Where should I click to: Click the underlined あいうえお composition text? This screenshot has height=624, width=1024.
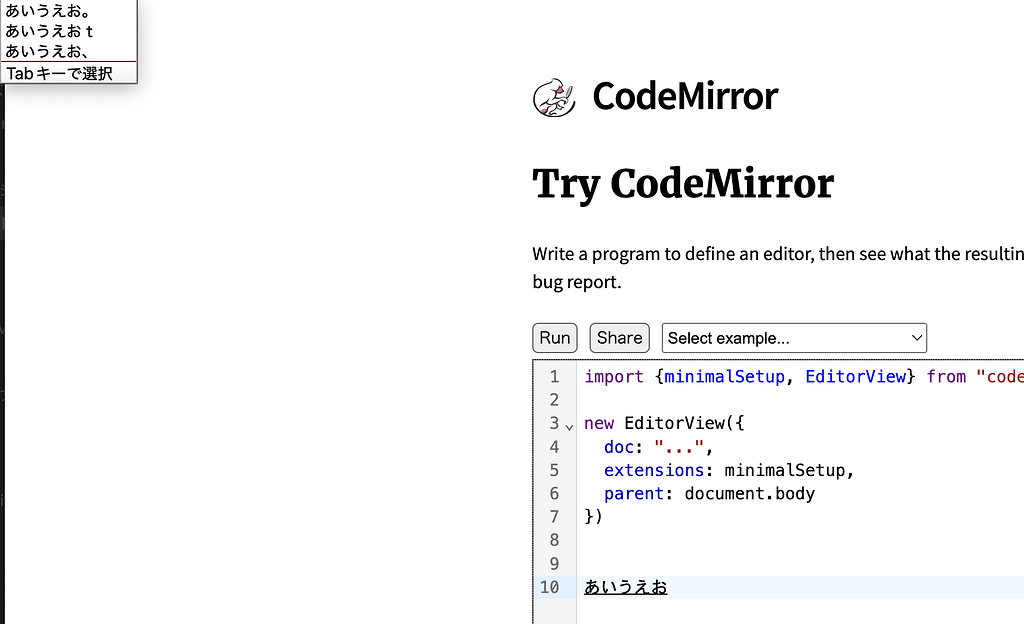(625, 587)
